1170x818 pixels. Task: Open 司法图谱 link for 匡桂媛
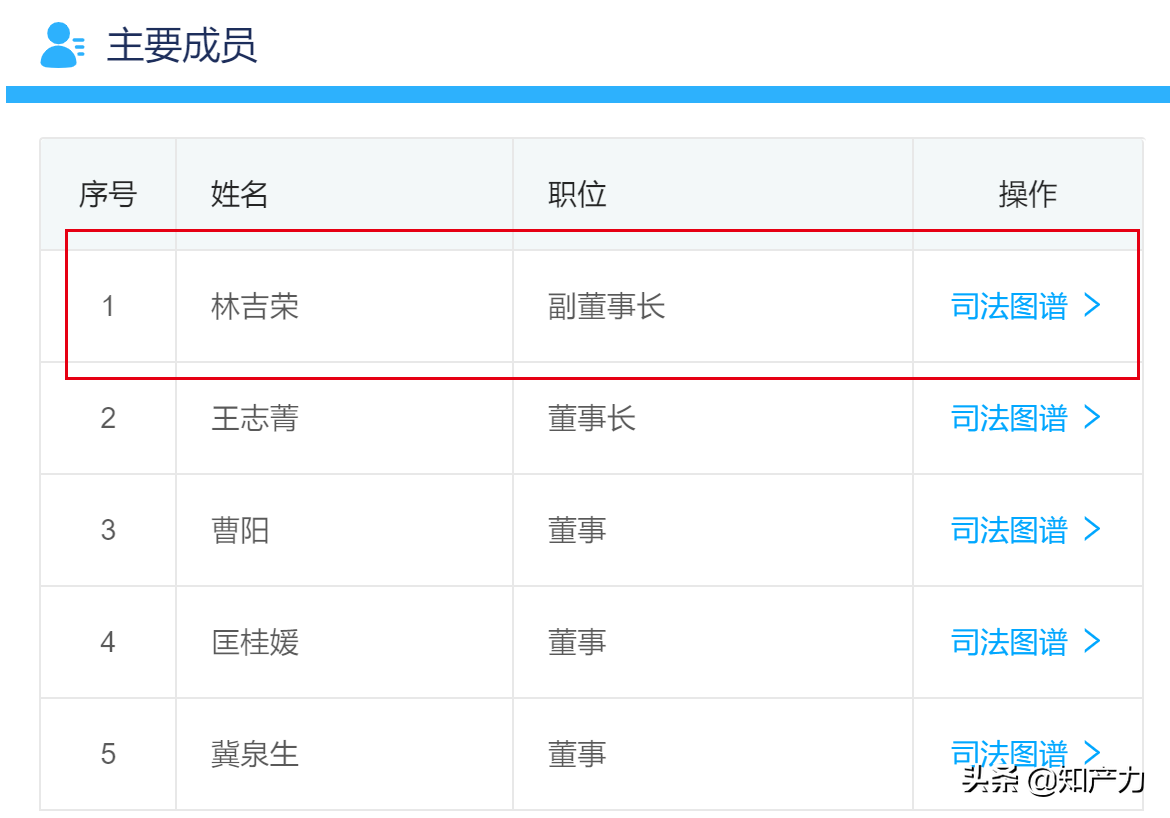1009,642
